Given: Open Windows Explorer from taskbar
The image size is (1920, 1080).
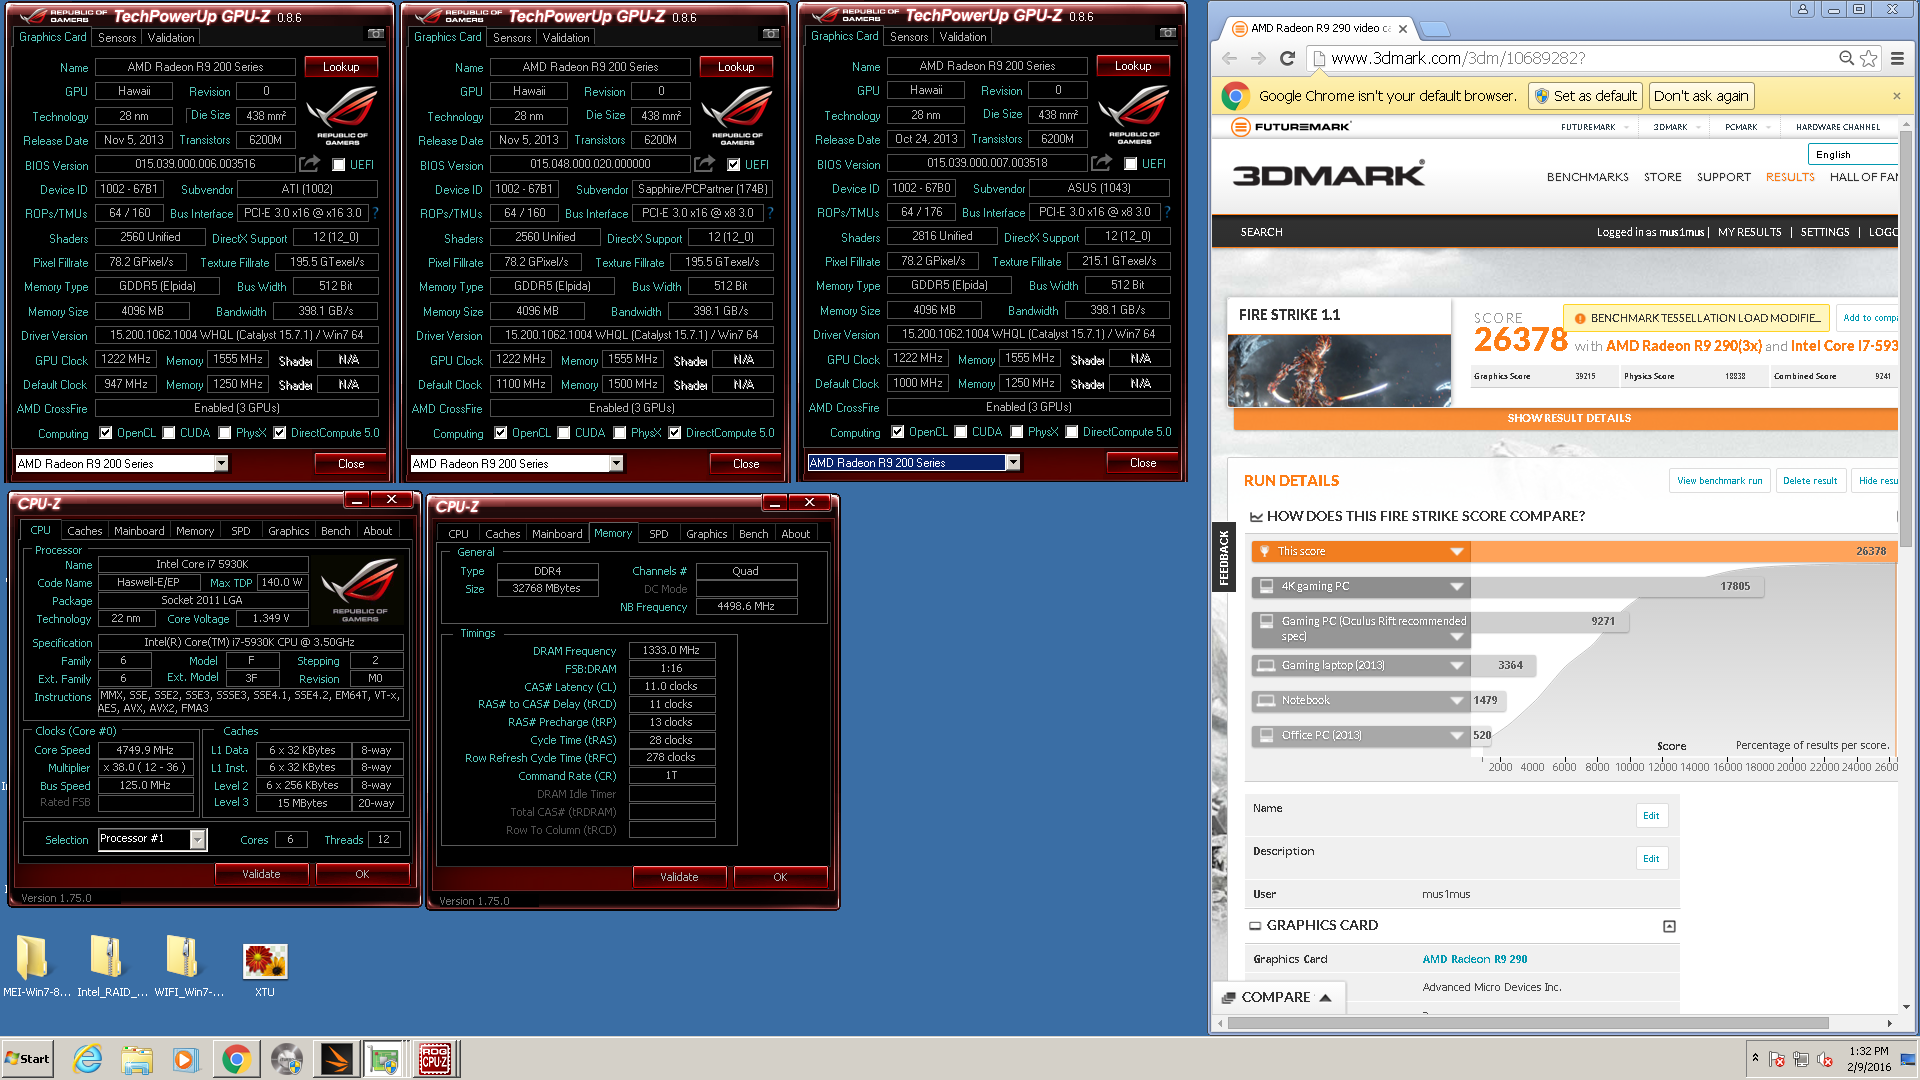Looking at the screenshot, I should pyautogui.click(x=137, y=1059).
